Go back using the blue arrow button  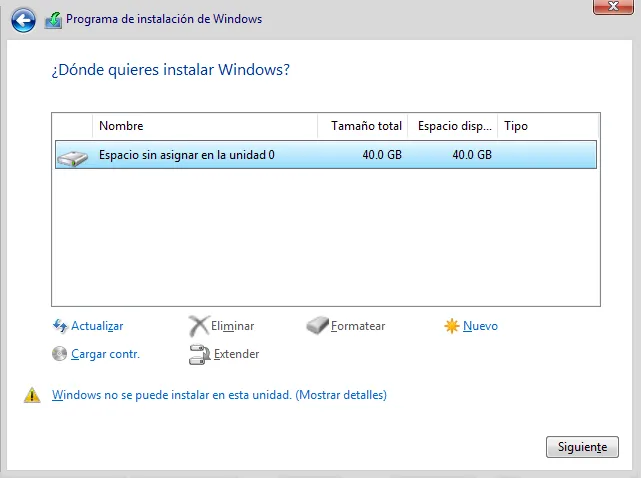click(23, 20)
